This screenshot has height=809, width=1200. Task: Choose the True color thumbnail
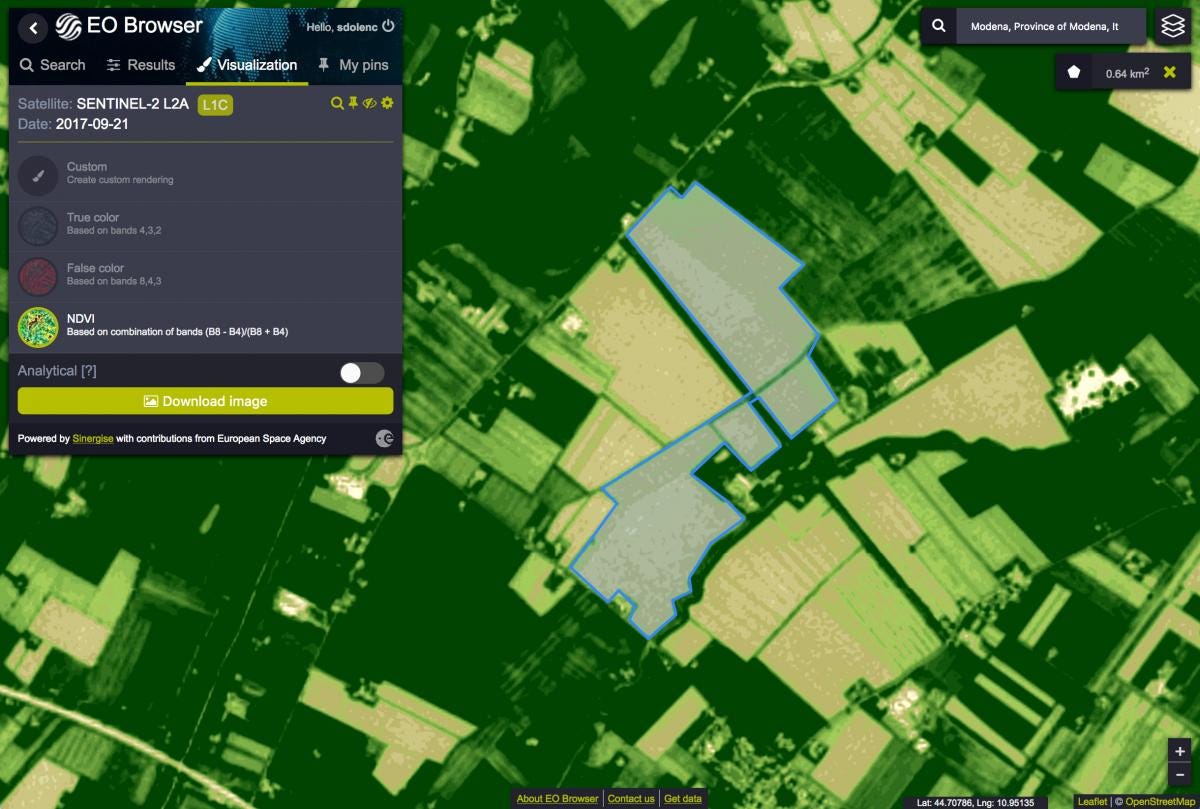(38, 225)
